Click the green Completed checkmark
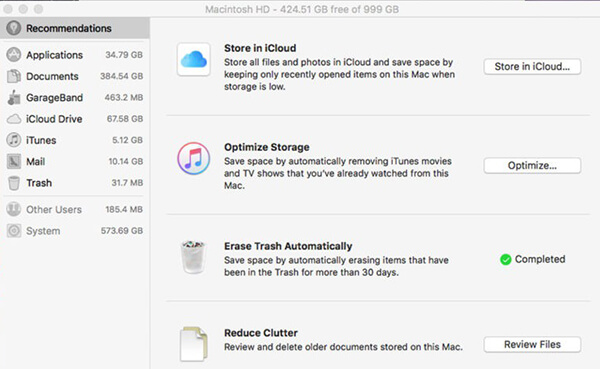This screenshot has width=600, height=369. click(x=505, y=260)
